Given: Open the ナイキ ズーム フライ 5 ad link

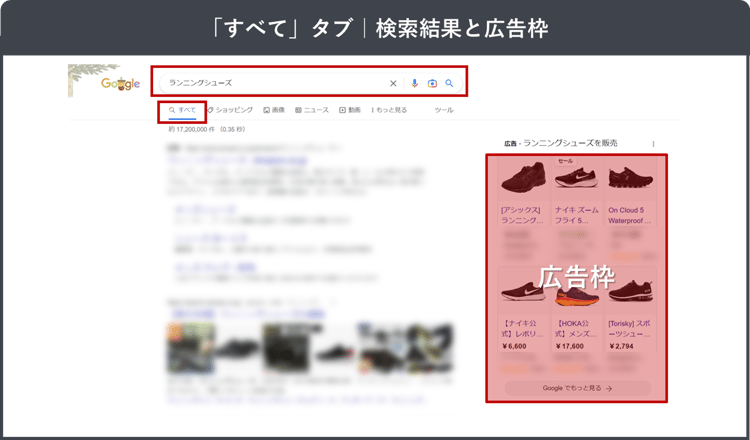Looking at the screenshot, I should 576,215.
